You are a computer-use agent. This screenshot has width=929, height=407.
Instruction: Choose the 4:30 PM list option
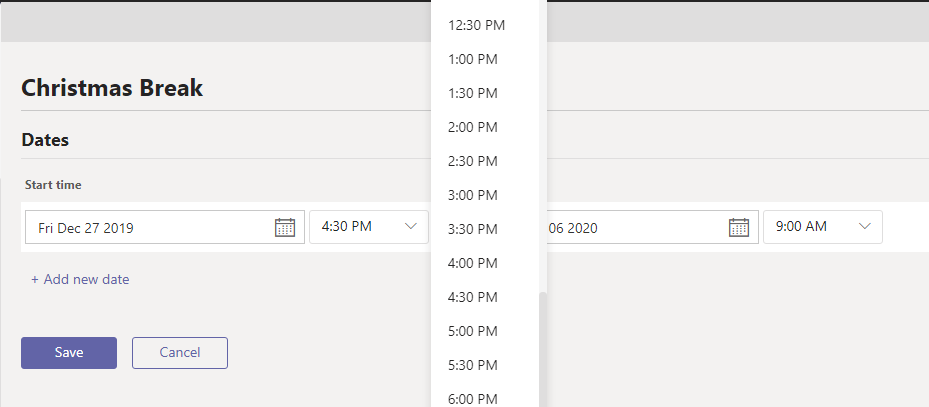[x=473, y=297]
